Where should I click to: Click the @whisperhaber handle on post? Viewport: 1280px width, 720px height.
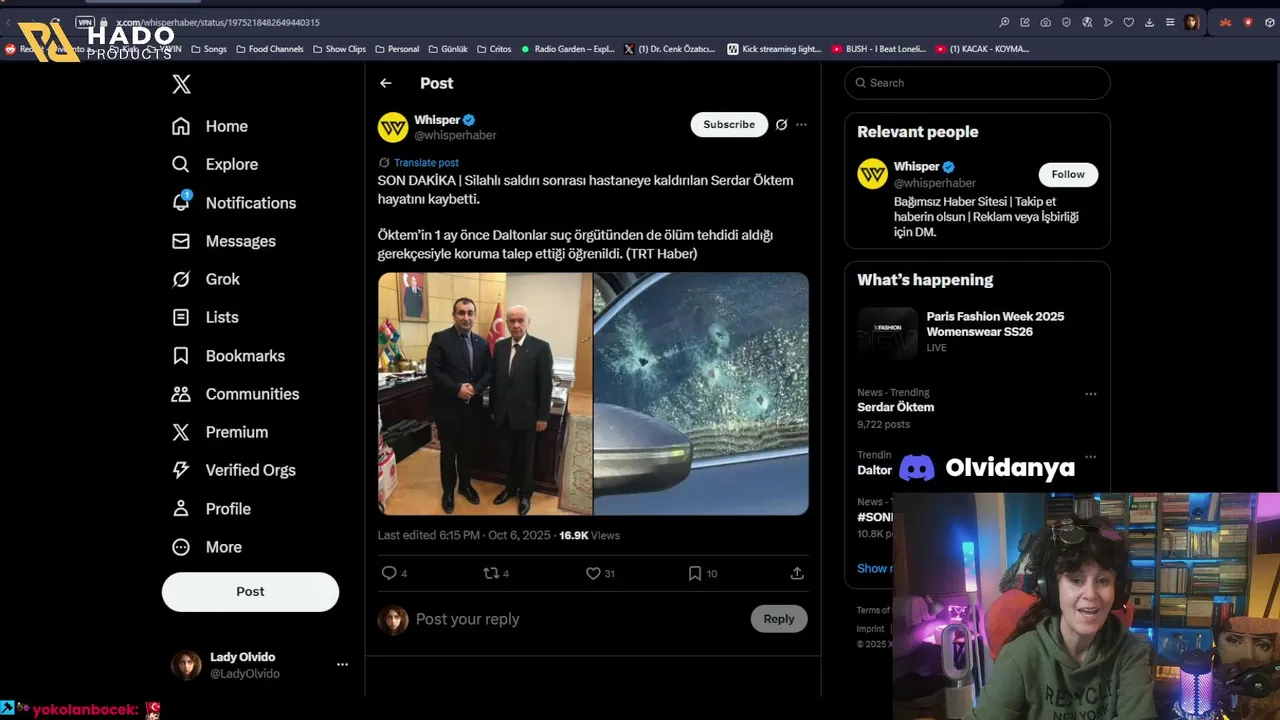pos(455,135)
